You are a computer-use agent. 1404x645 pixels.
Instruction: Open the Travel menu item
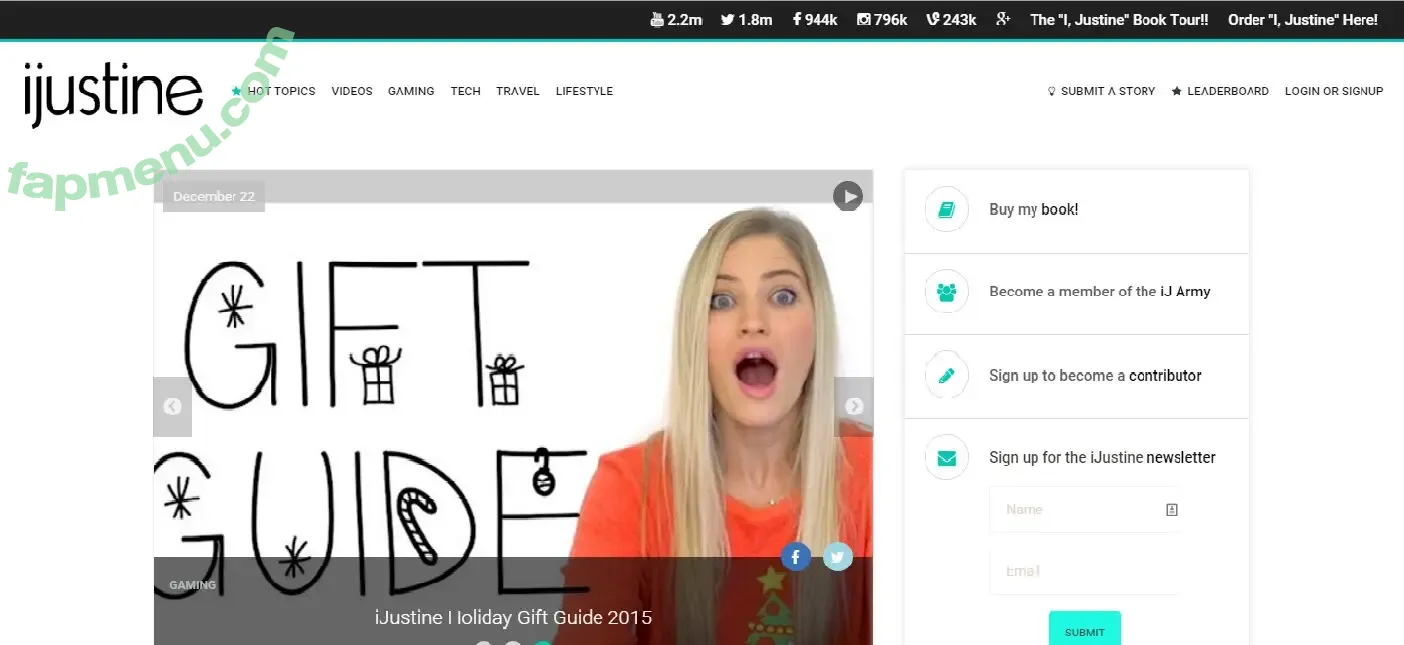[x=518, y=91]
